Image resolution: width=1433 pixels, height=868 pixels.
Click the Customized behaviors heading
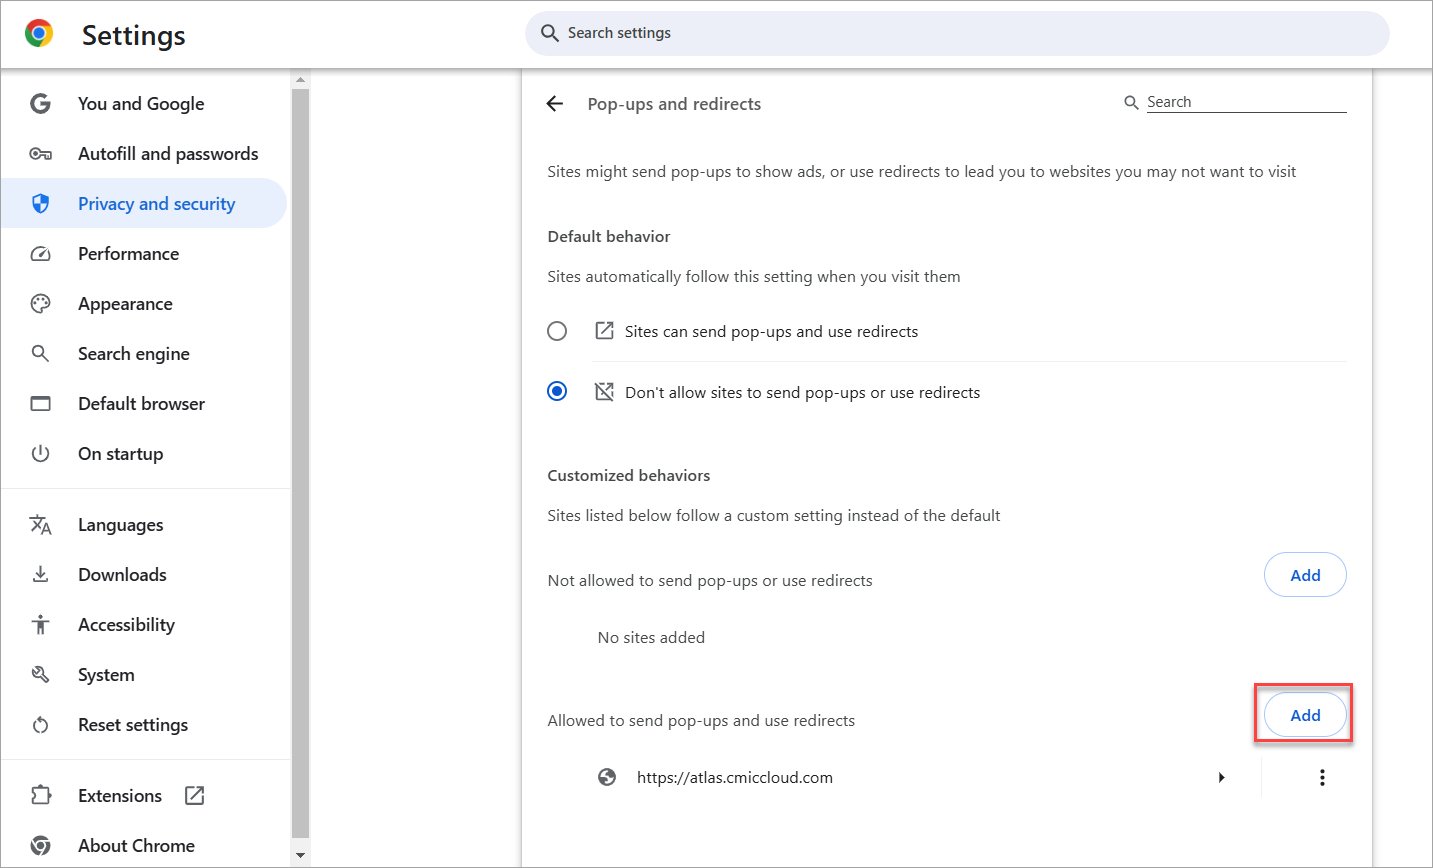(x=629, y=475)
